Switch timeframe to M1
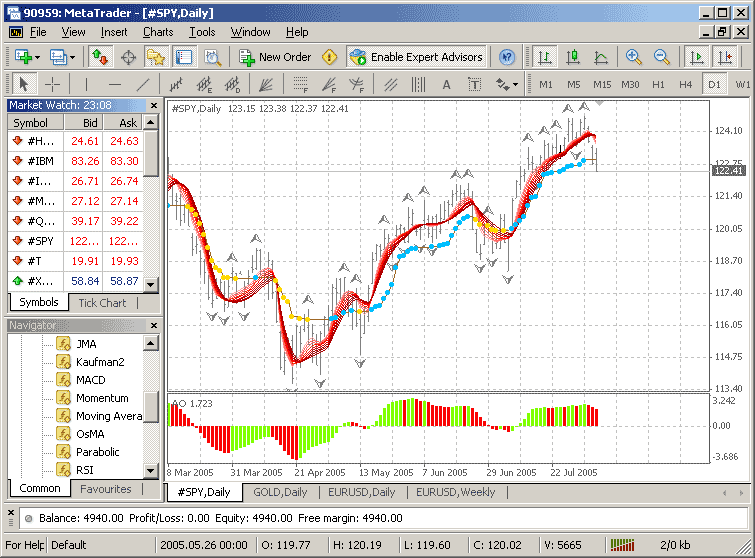This screenshot has height=558, width=755. click(x=546, y=85)
